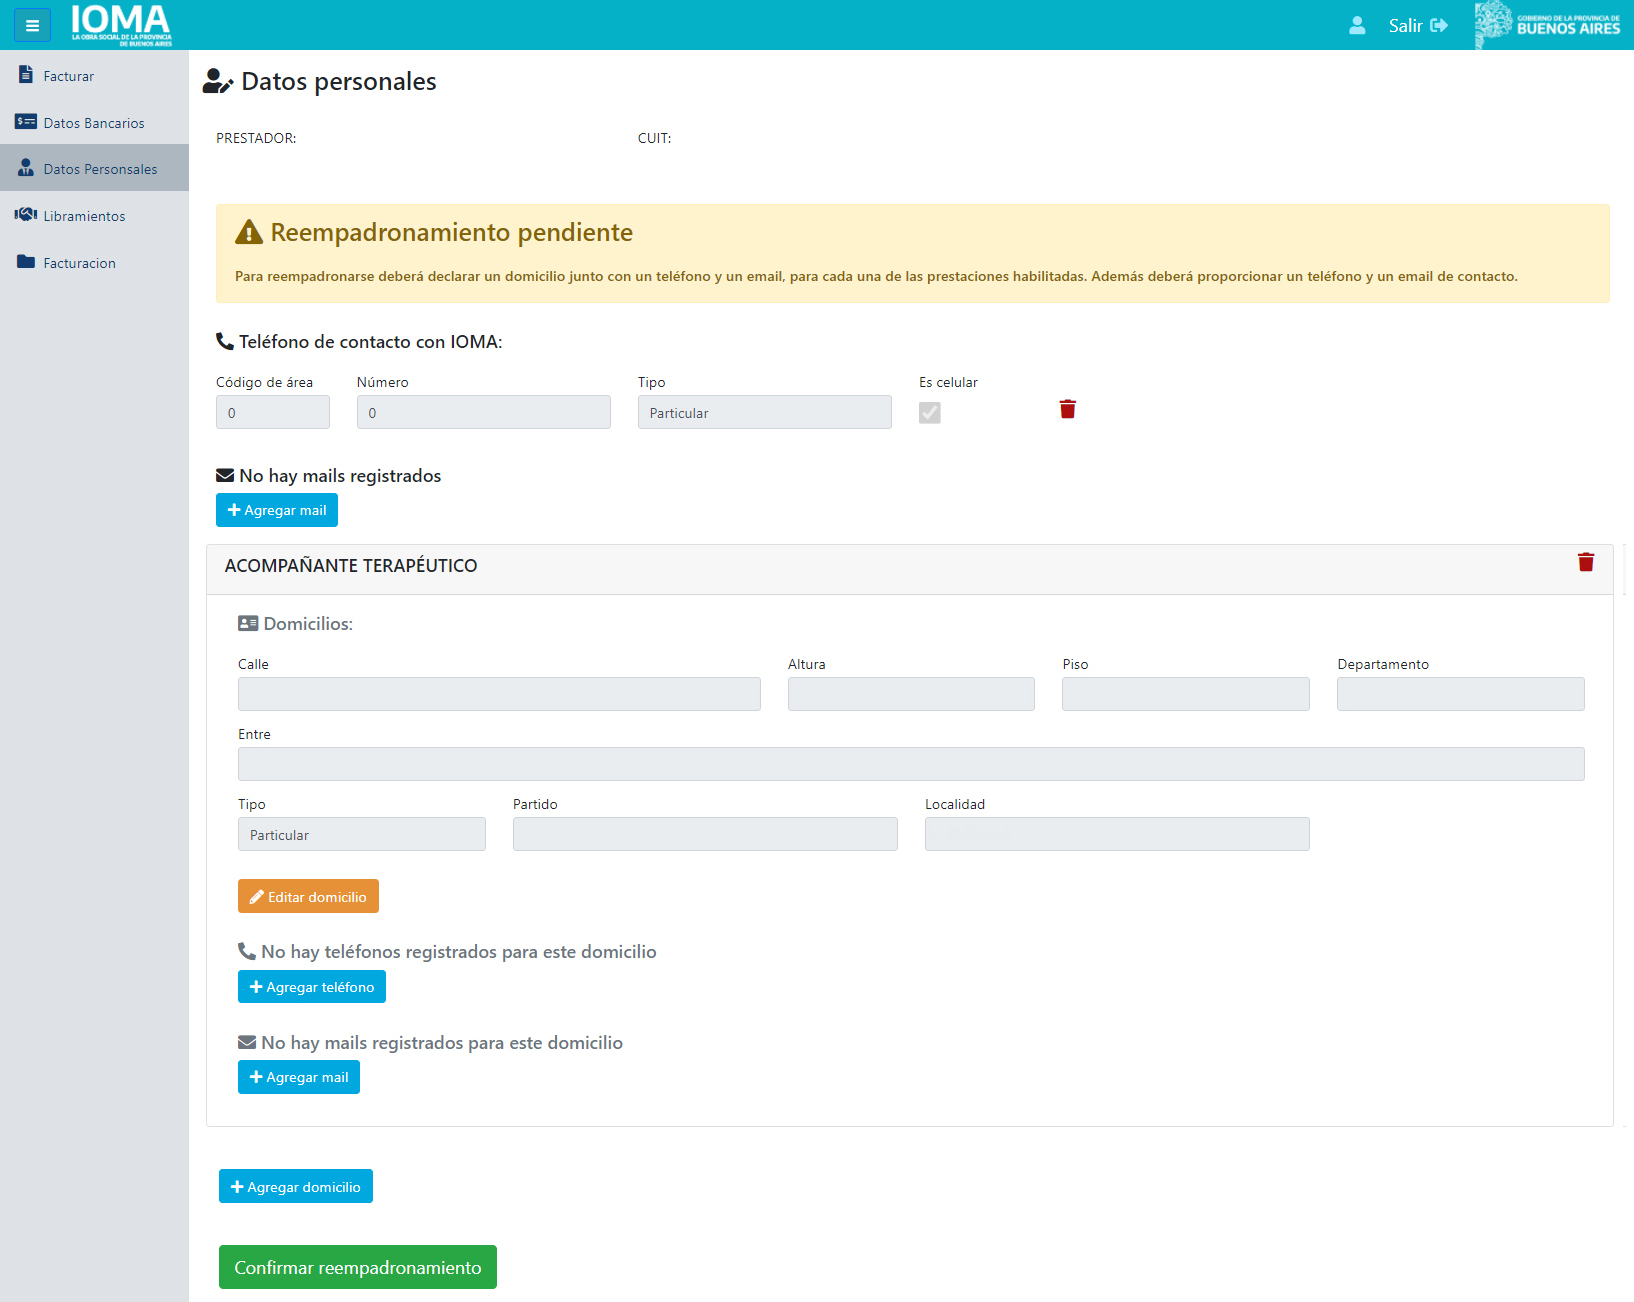Click the Calle input field
1634x1302 pixels.
(499, 694)
